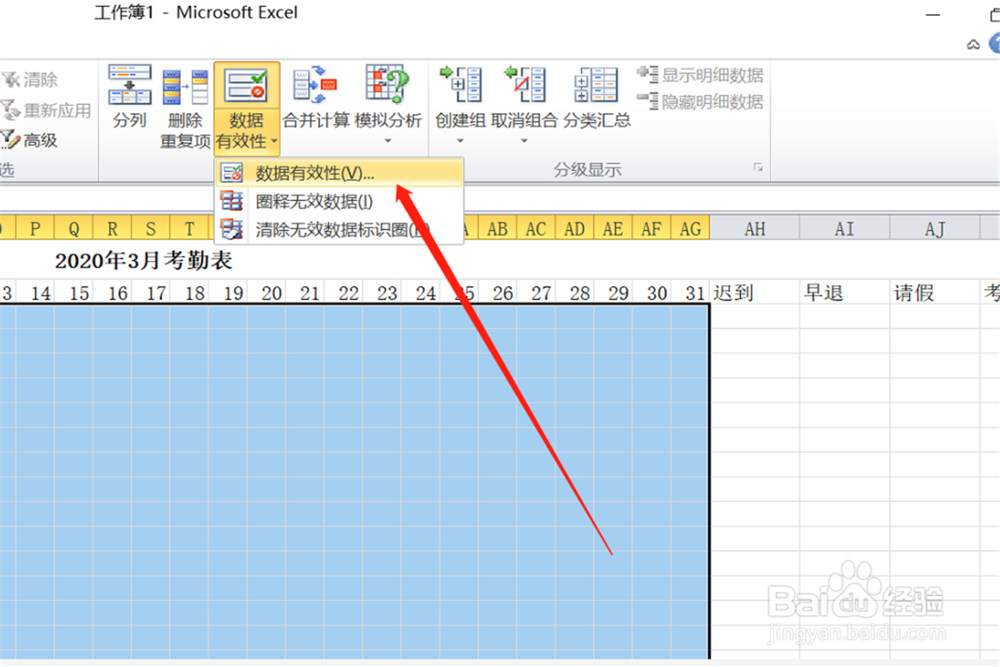Click the Clear filter (清除) icon

(x=11, y=80)
